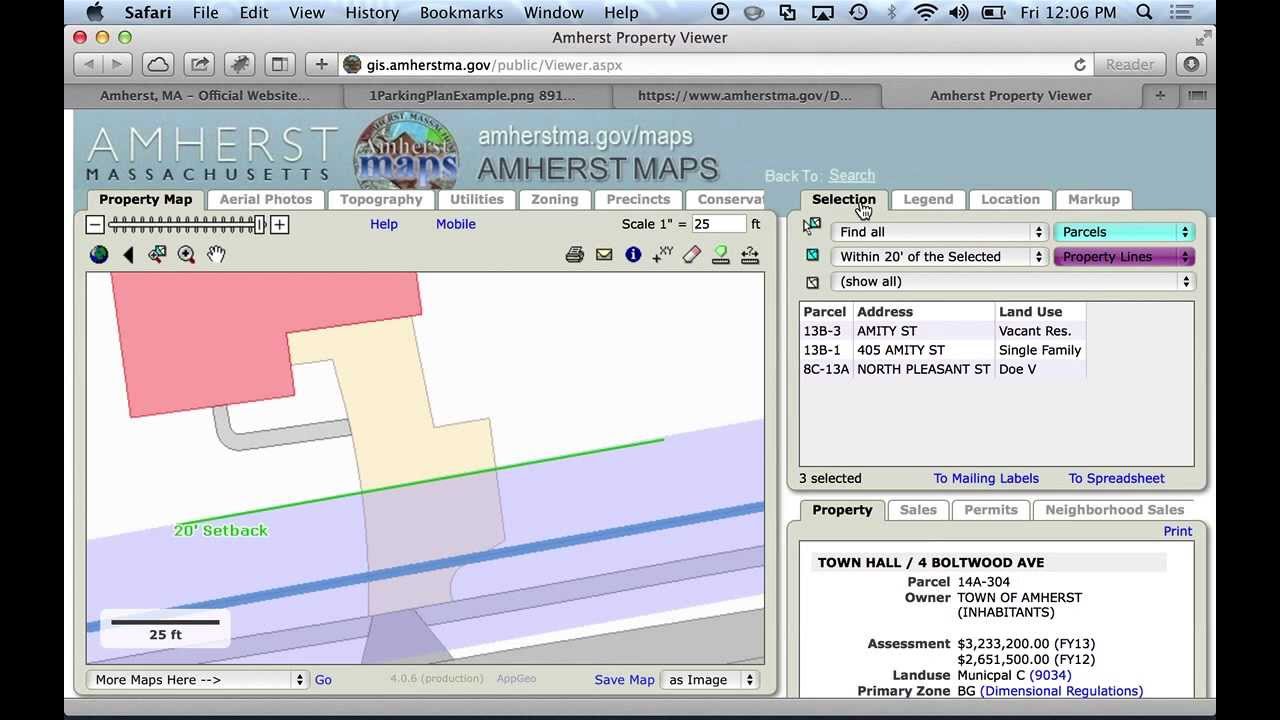Open the Property Lines dropdown
Image resolution: width=1280 pixels, height=720 pixels.
[x=1124, y=257]
